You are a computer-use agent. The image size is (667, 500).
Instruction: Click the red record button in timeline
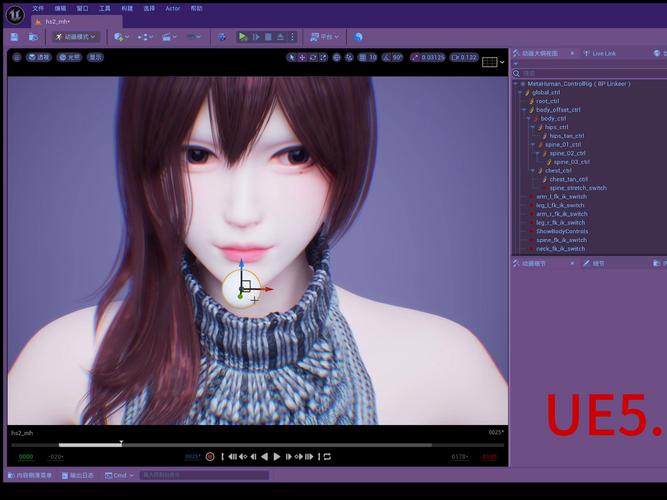click(x=210, y=456)
